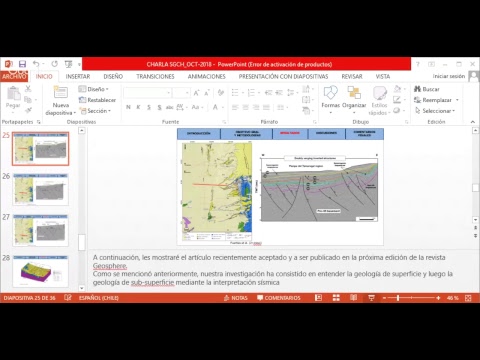
Task: Click the Buscar find button
Action: click(427, 89)
